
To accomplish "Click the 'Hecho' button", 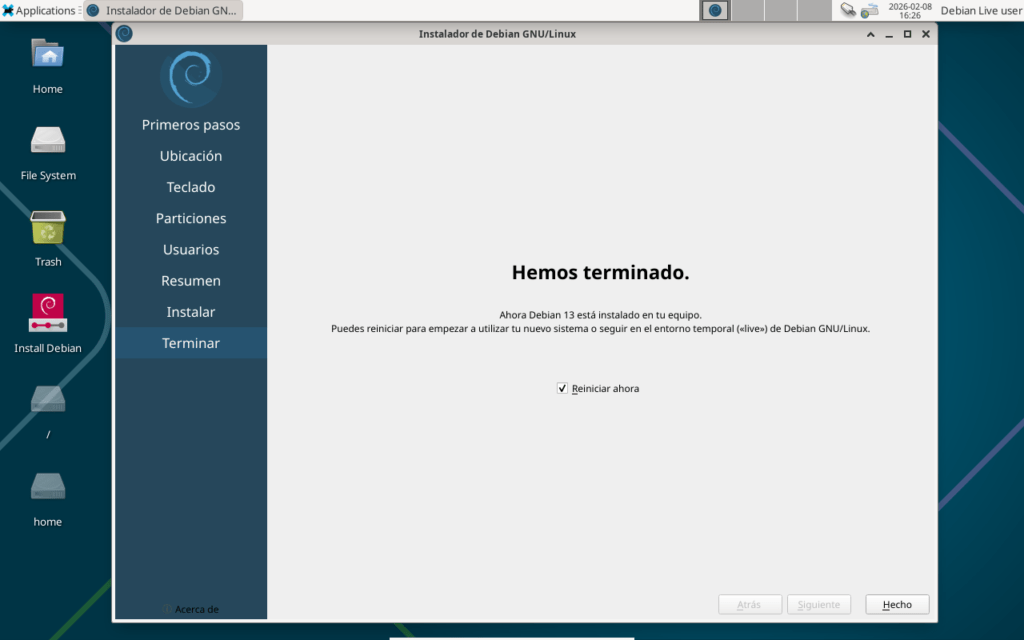I will coord(897,604).
